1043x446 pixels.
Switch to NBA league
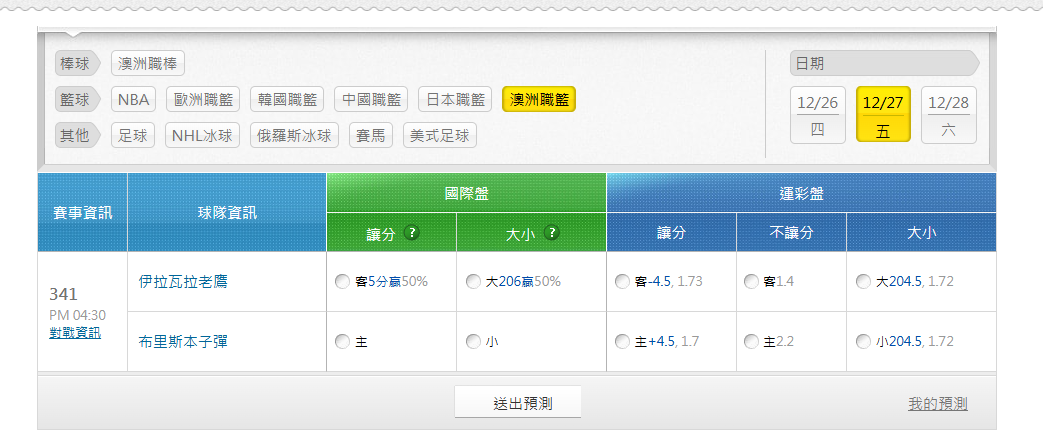point(133,100)
